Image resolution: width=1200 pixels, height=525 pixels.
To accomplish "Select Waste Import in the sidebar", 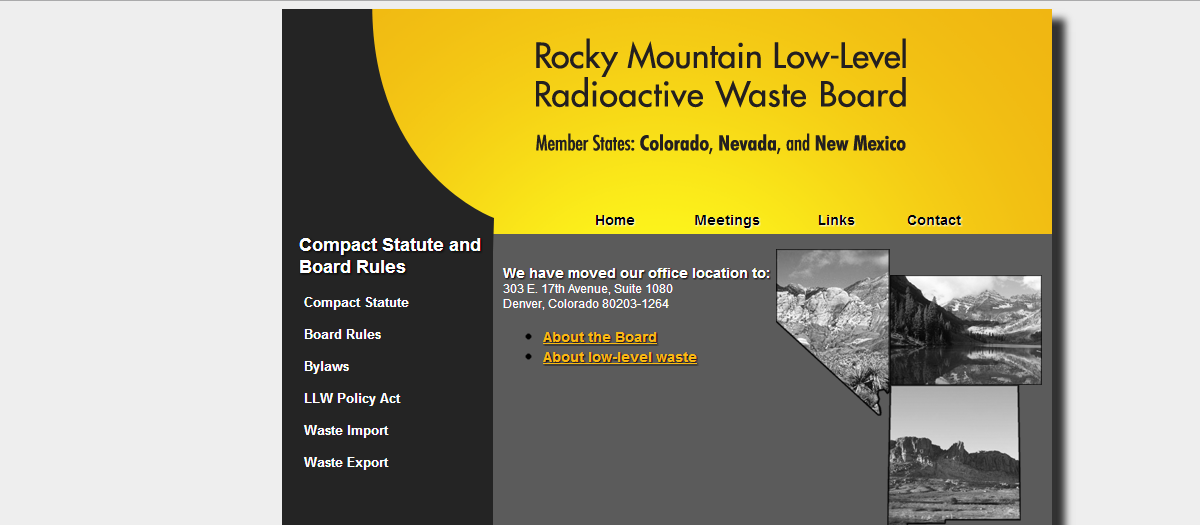I will click(x=346, y=430).
